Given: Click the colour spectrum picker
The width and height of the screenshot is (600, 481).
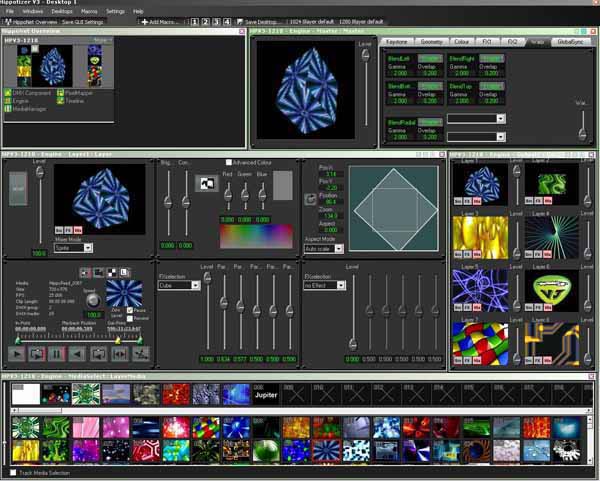Looking at the screenshot, I should pyautogui.click(x=256, y=236).
